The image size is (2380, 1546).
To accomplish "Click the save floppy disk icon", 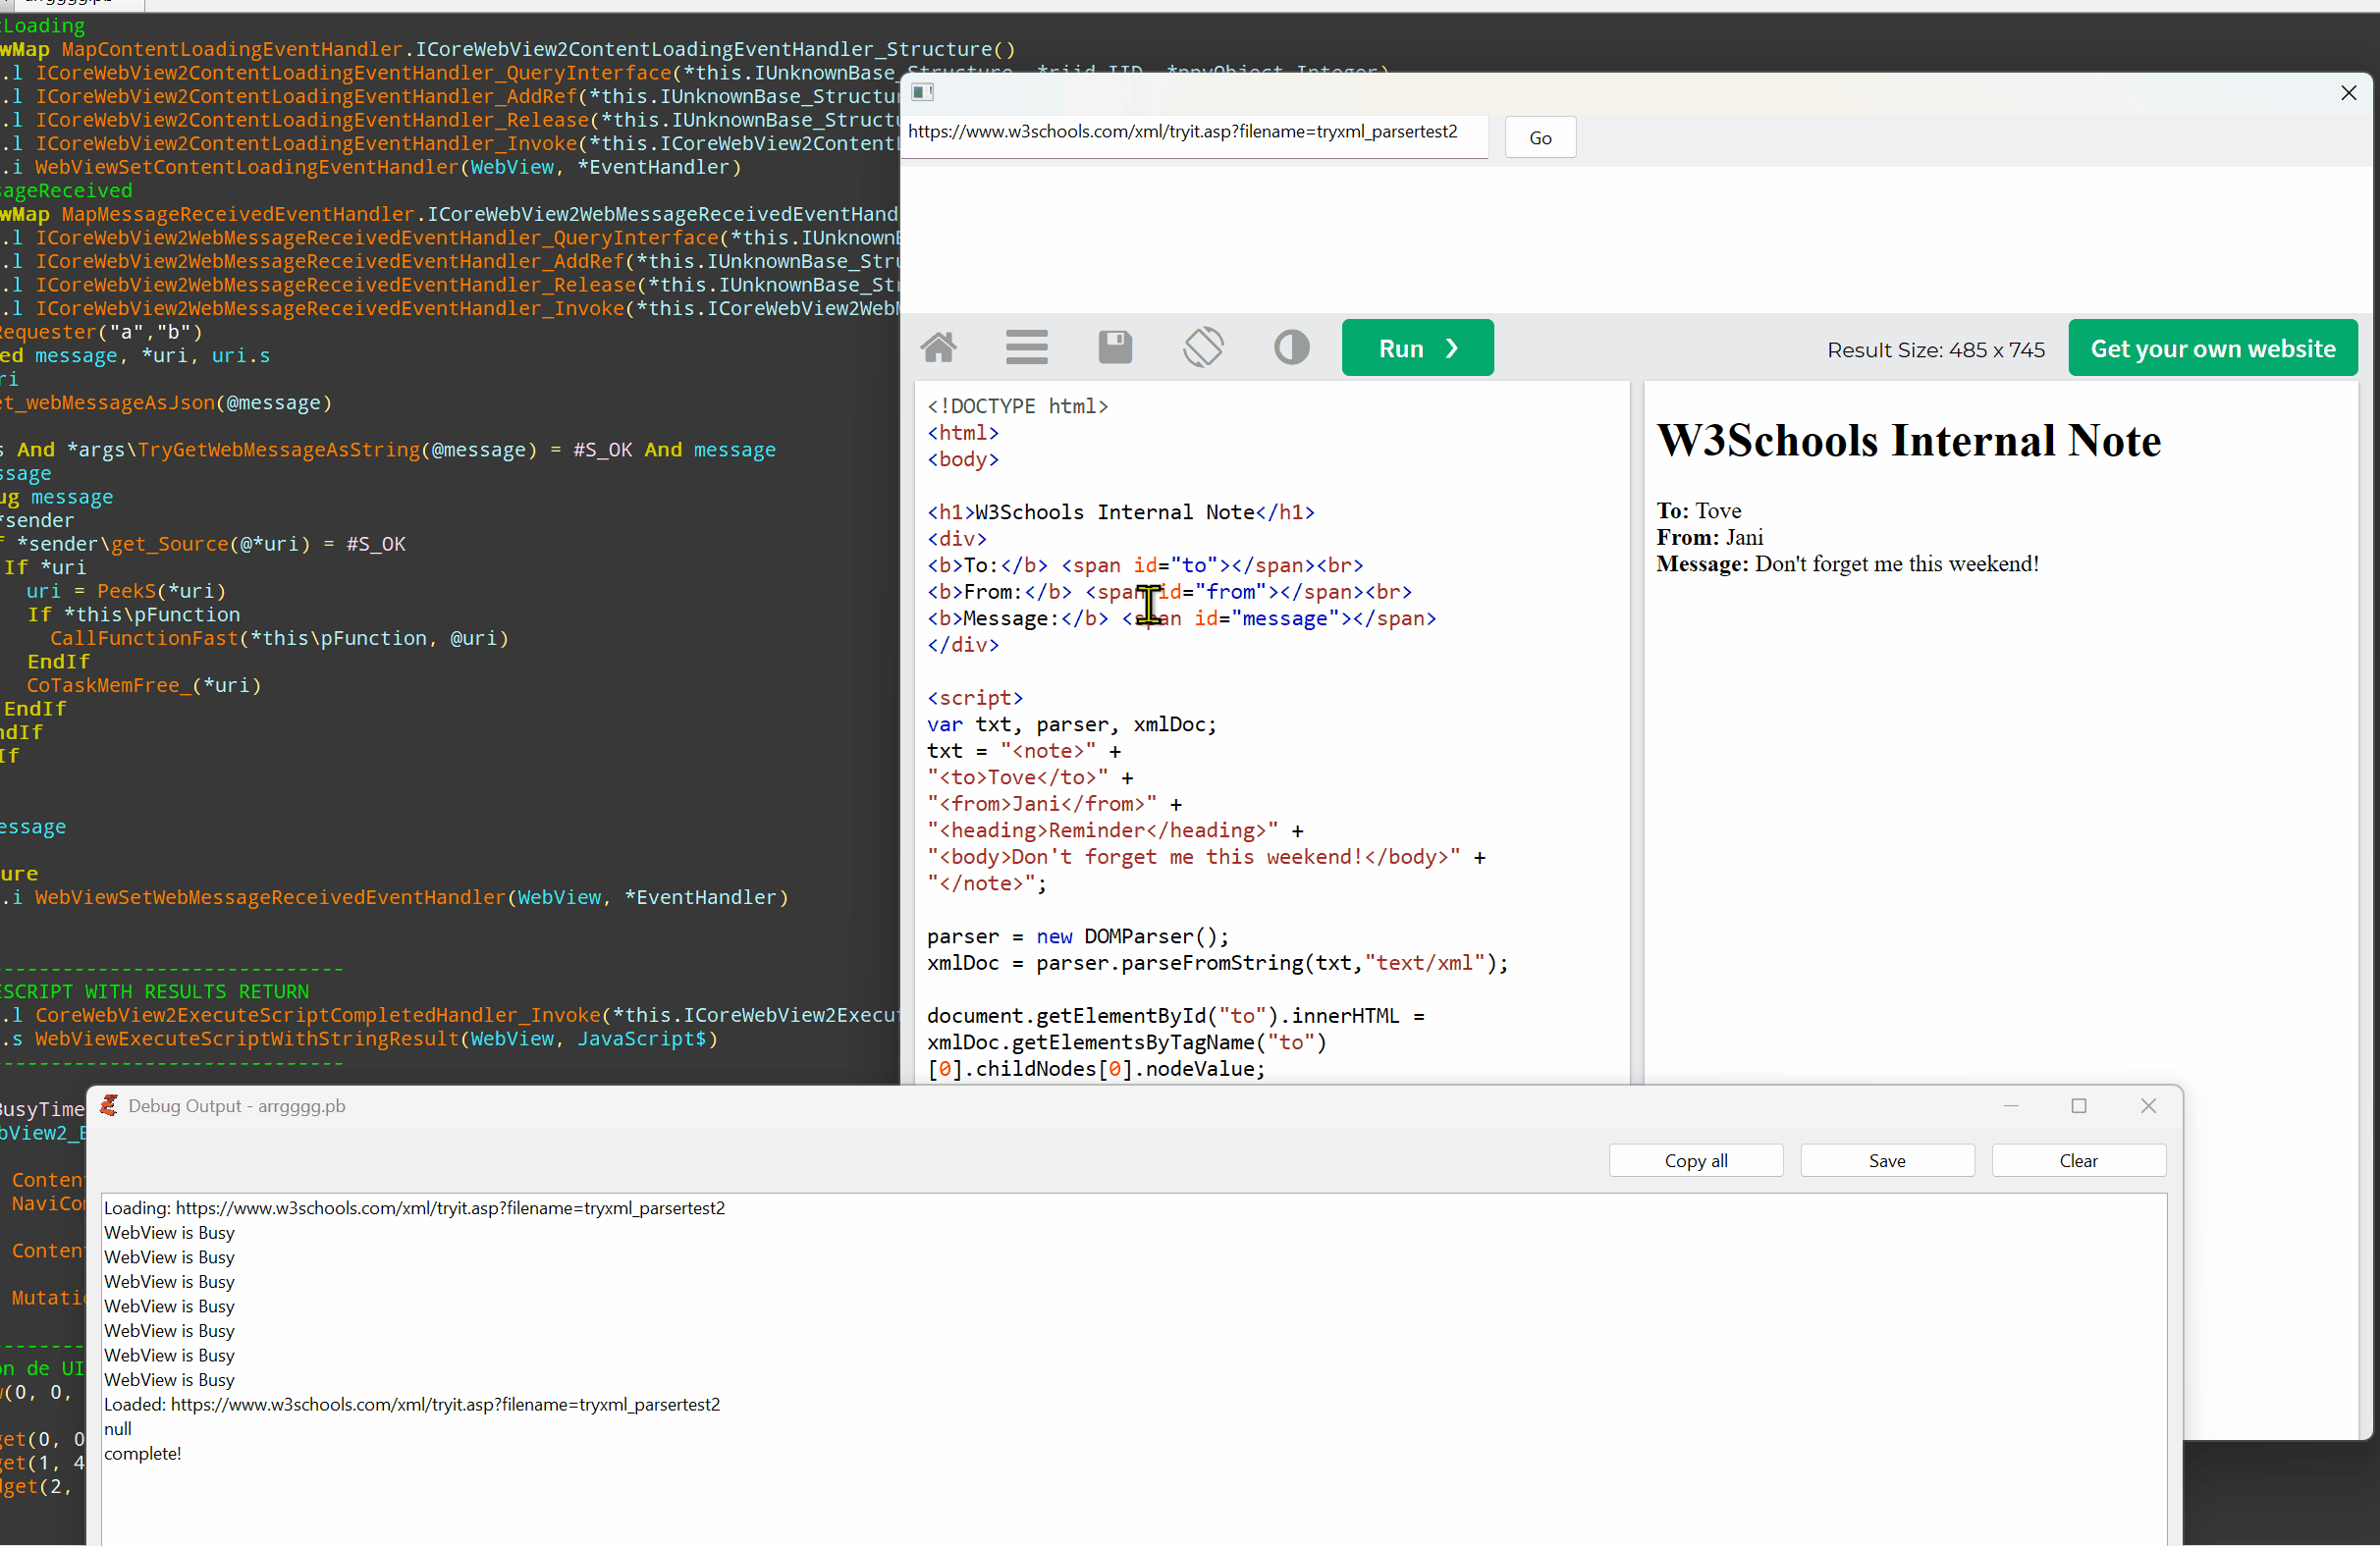I will (1115, 347).
